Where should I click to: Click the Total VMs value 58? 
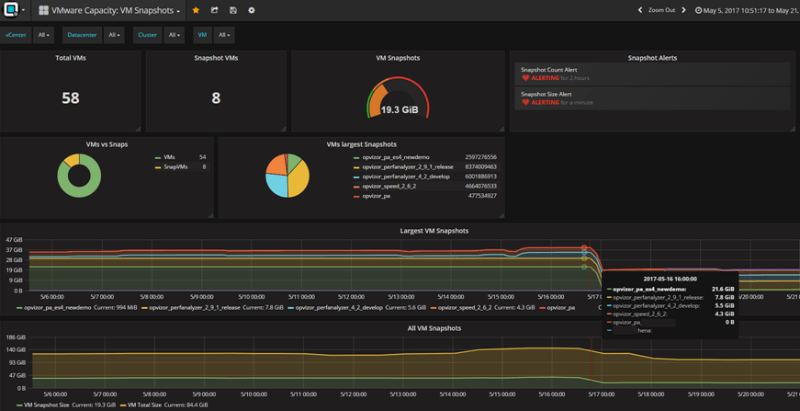tap(70, 98)
